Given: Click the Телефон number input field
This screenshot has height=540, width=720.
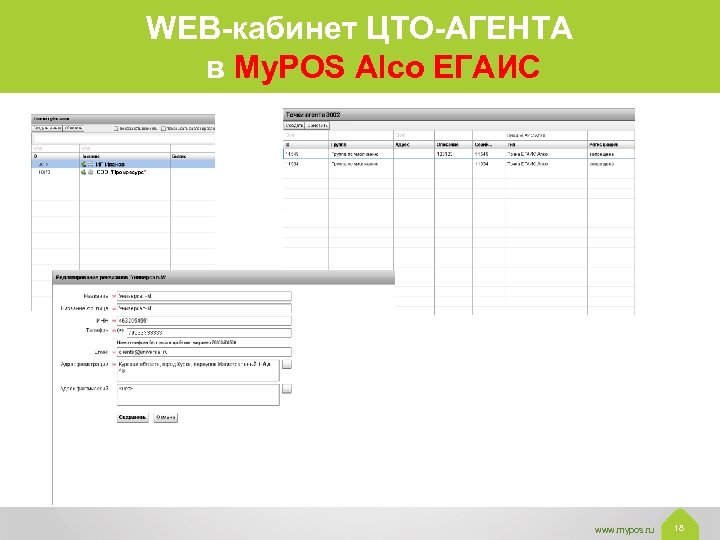Looking at the screenshot, I should point(209,332).
